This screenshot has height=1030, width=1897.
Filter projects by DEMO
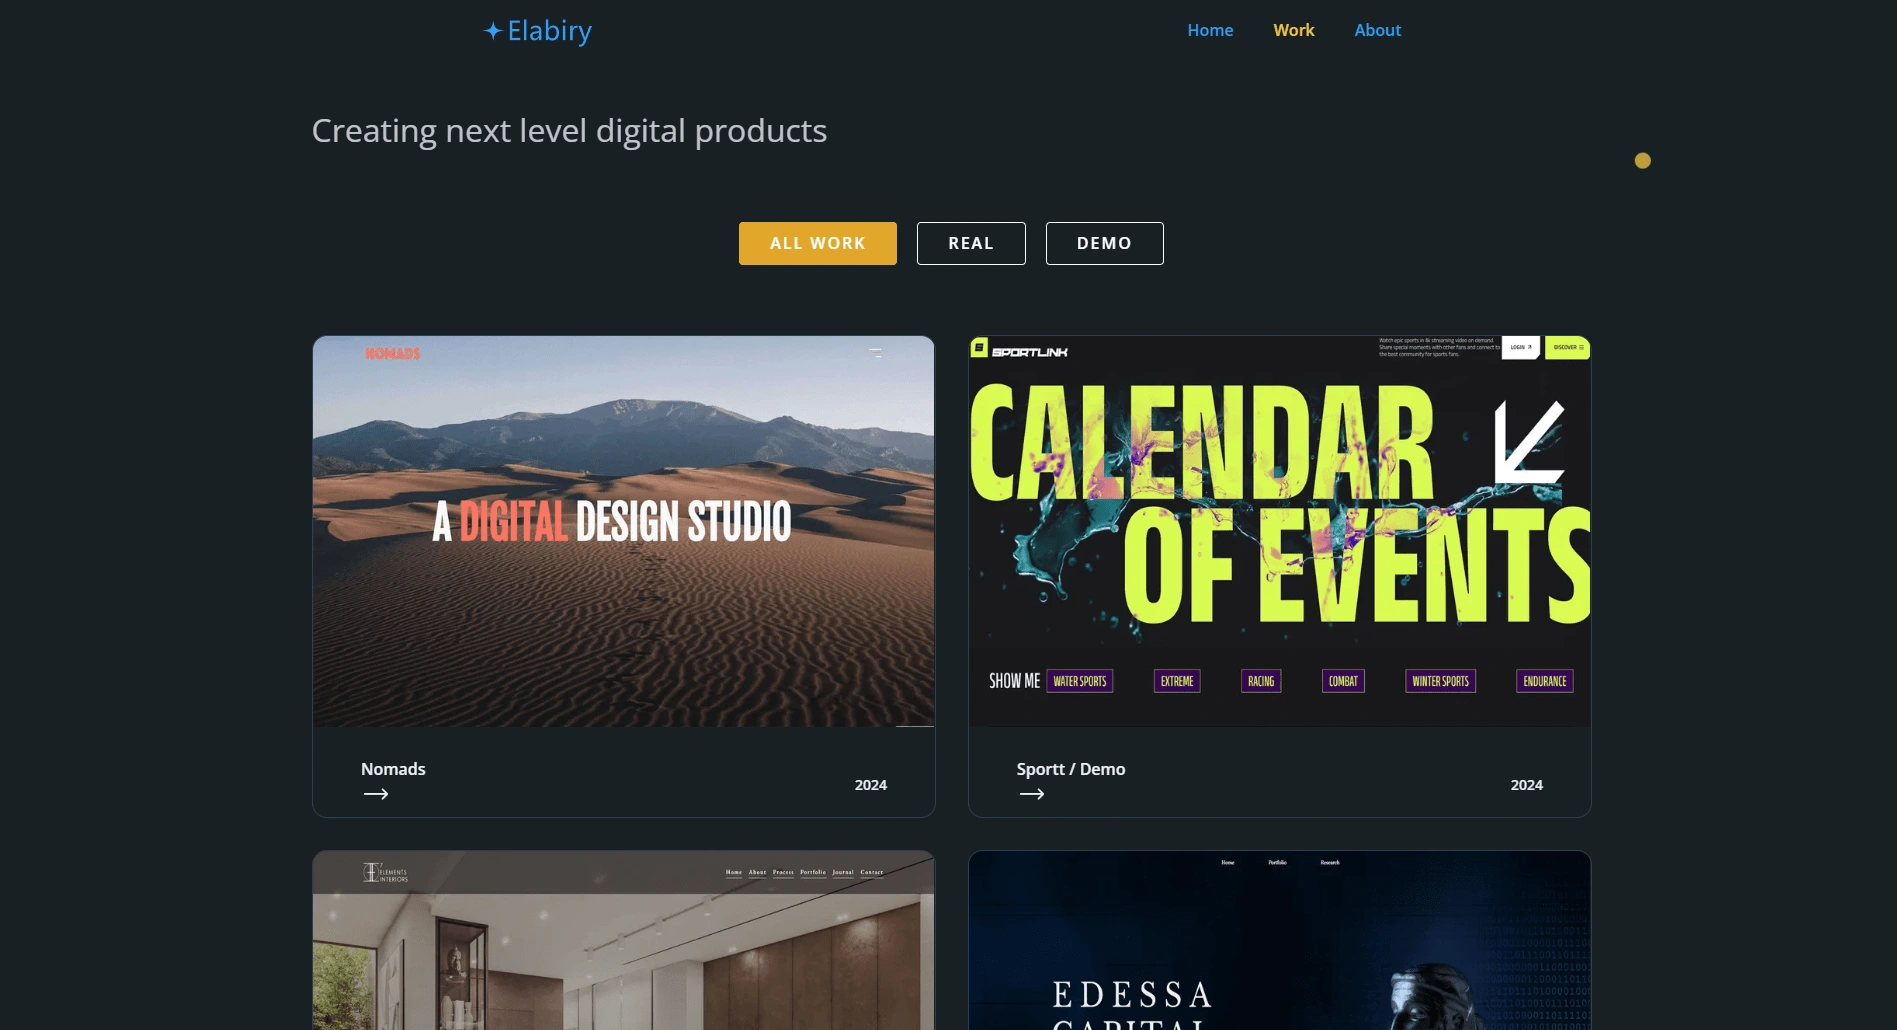(1104, 243)
